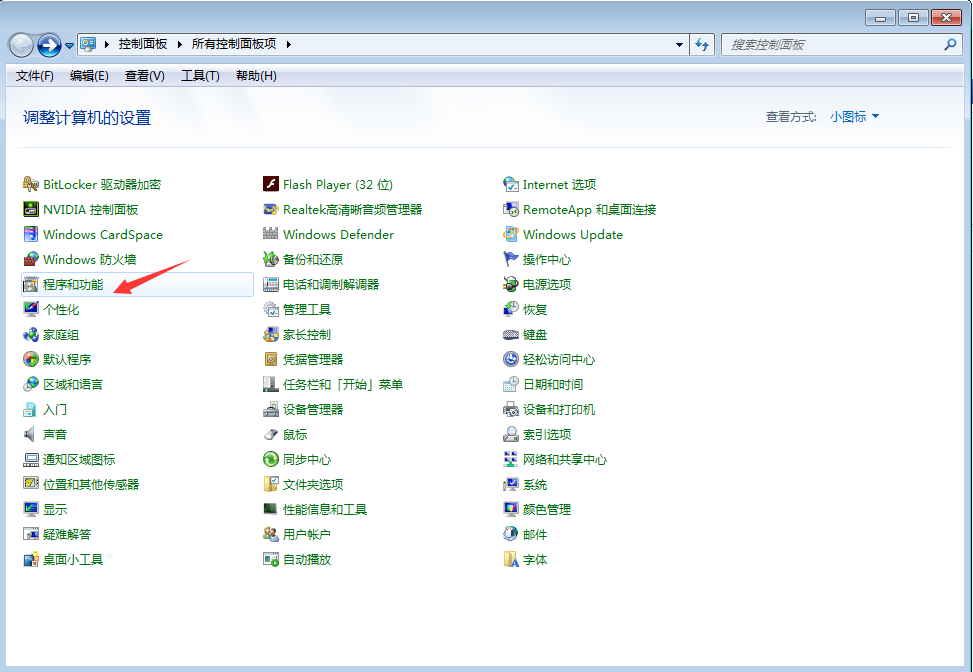The image size is (973, 672).
Task: Expand the 小图标 view mode dropdown
Action: 854,117
